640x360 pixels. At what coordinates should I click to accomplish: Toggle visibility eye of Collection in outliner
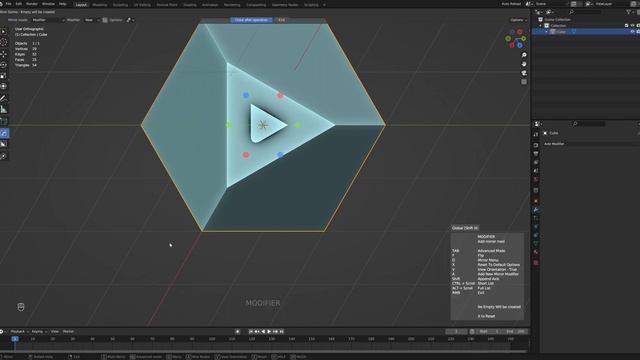point(633,25)
